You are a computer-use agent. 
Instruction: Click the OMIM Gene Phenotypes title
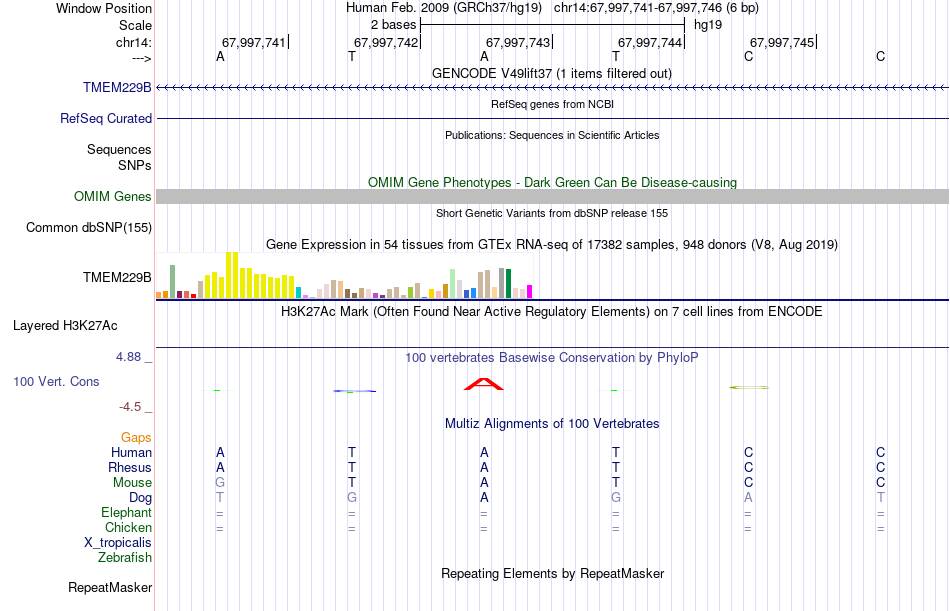coord(552,182)
